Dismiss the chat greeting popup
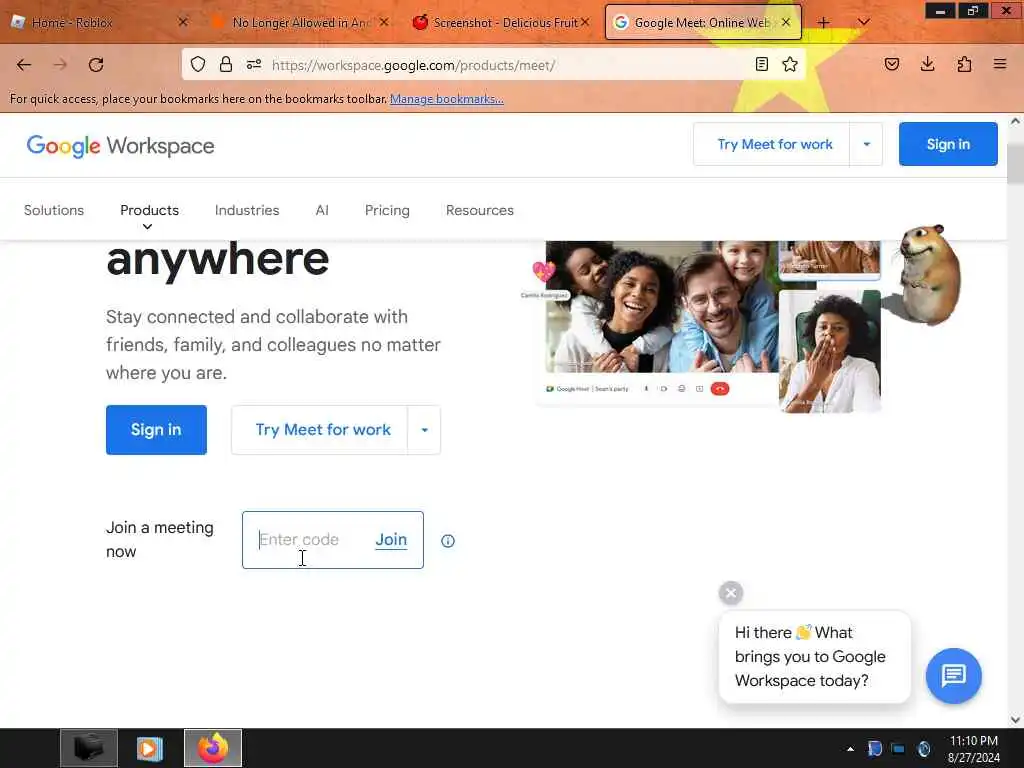 (x=731, y=593)
